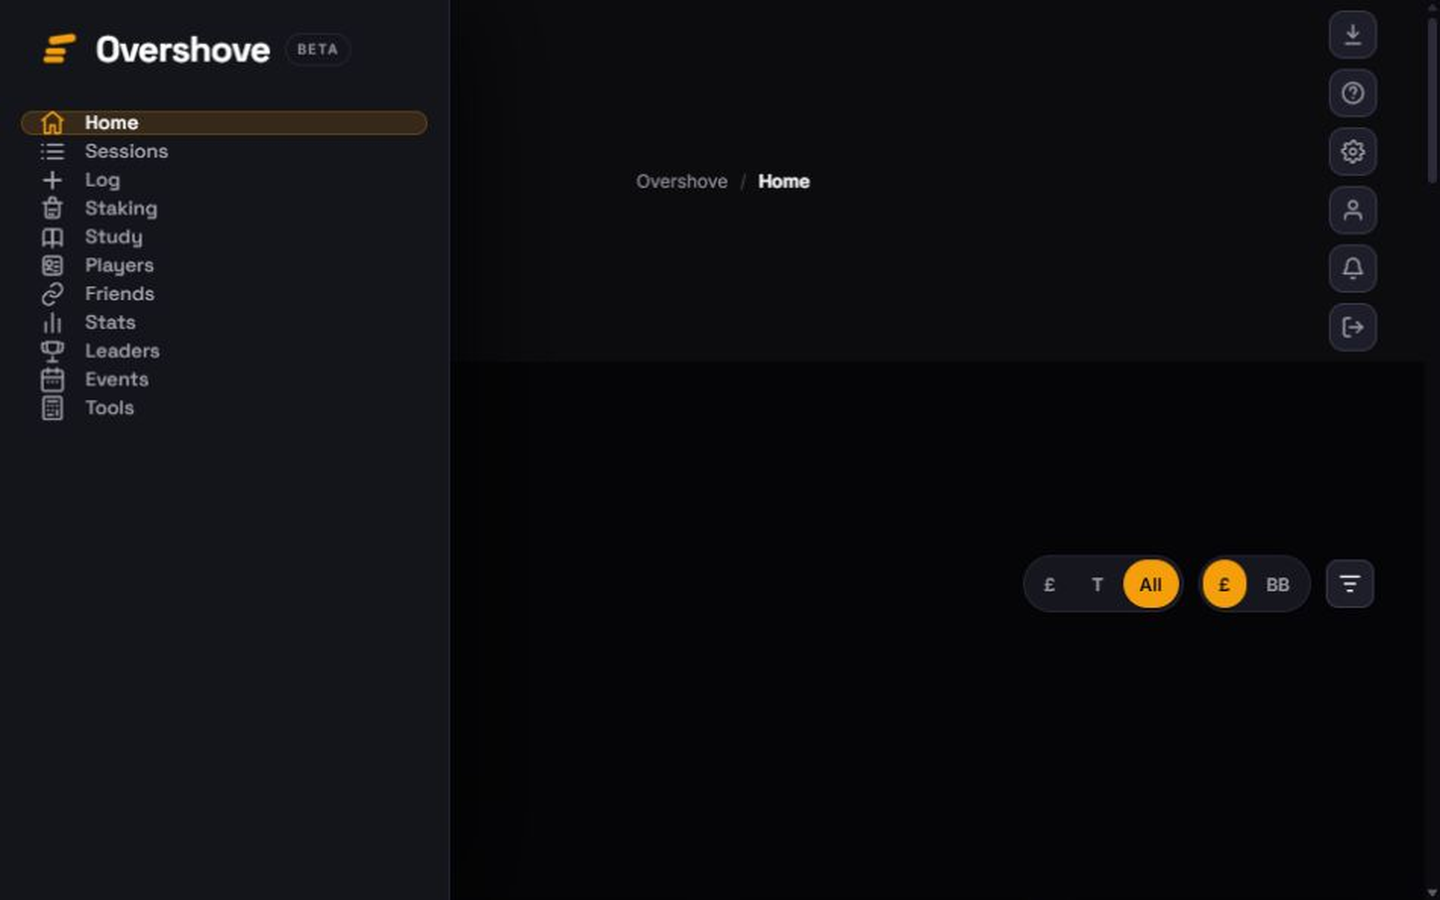Click the Overshove logo icon
1440x900 pixels.
60,49
